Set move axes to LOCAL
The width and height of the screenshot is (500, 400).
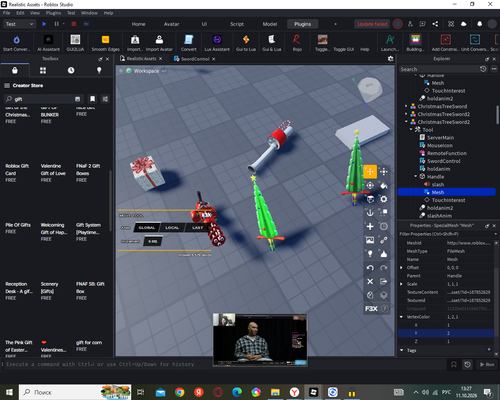point(172,228)
